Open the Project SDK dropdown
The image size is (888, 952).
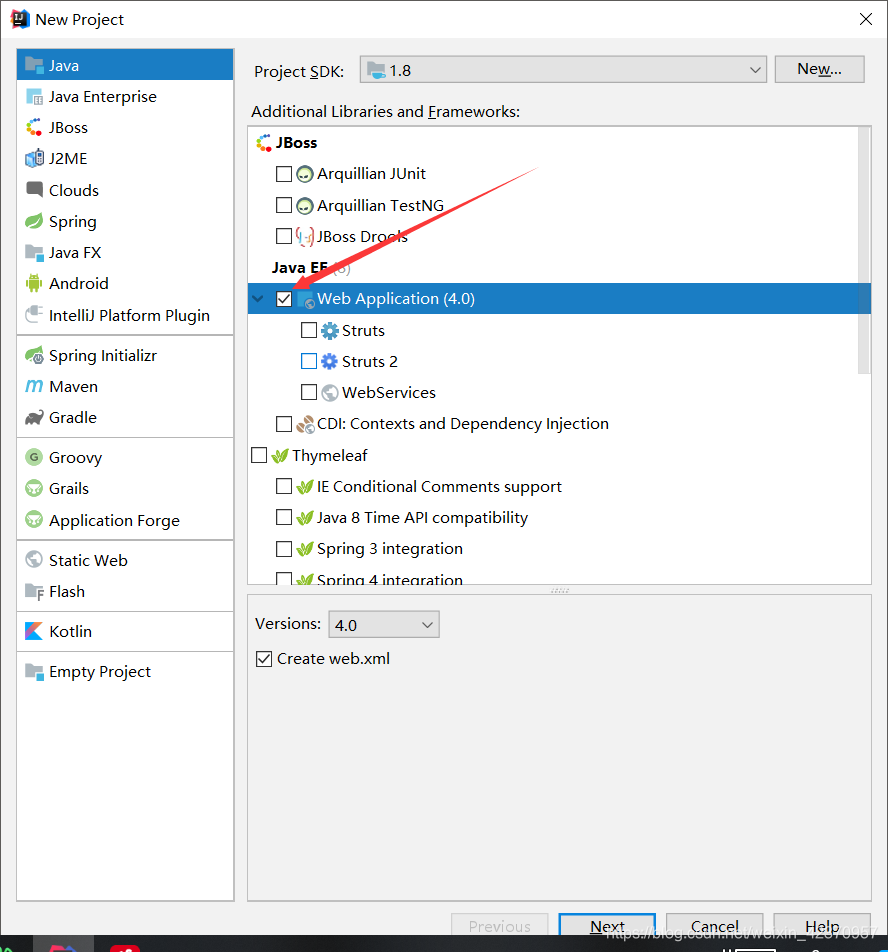click(563, 70)
